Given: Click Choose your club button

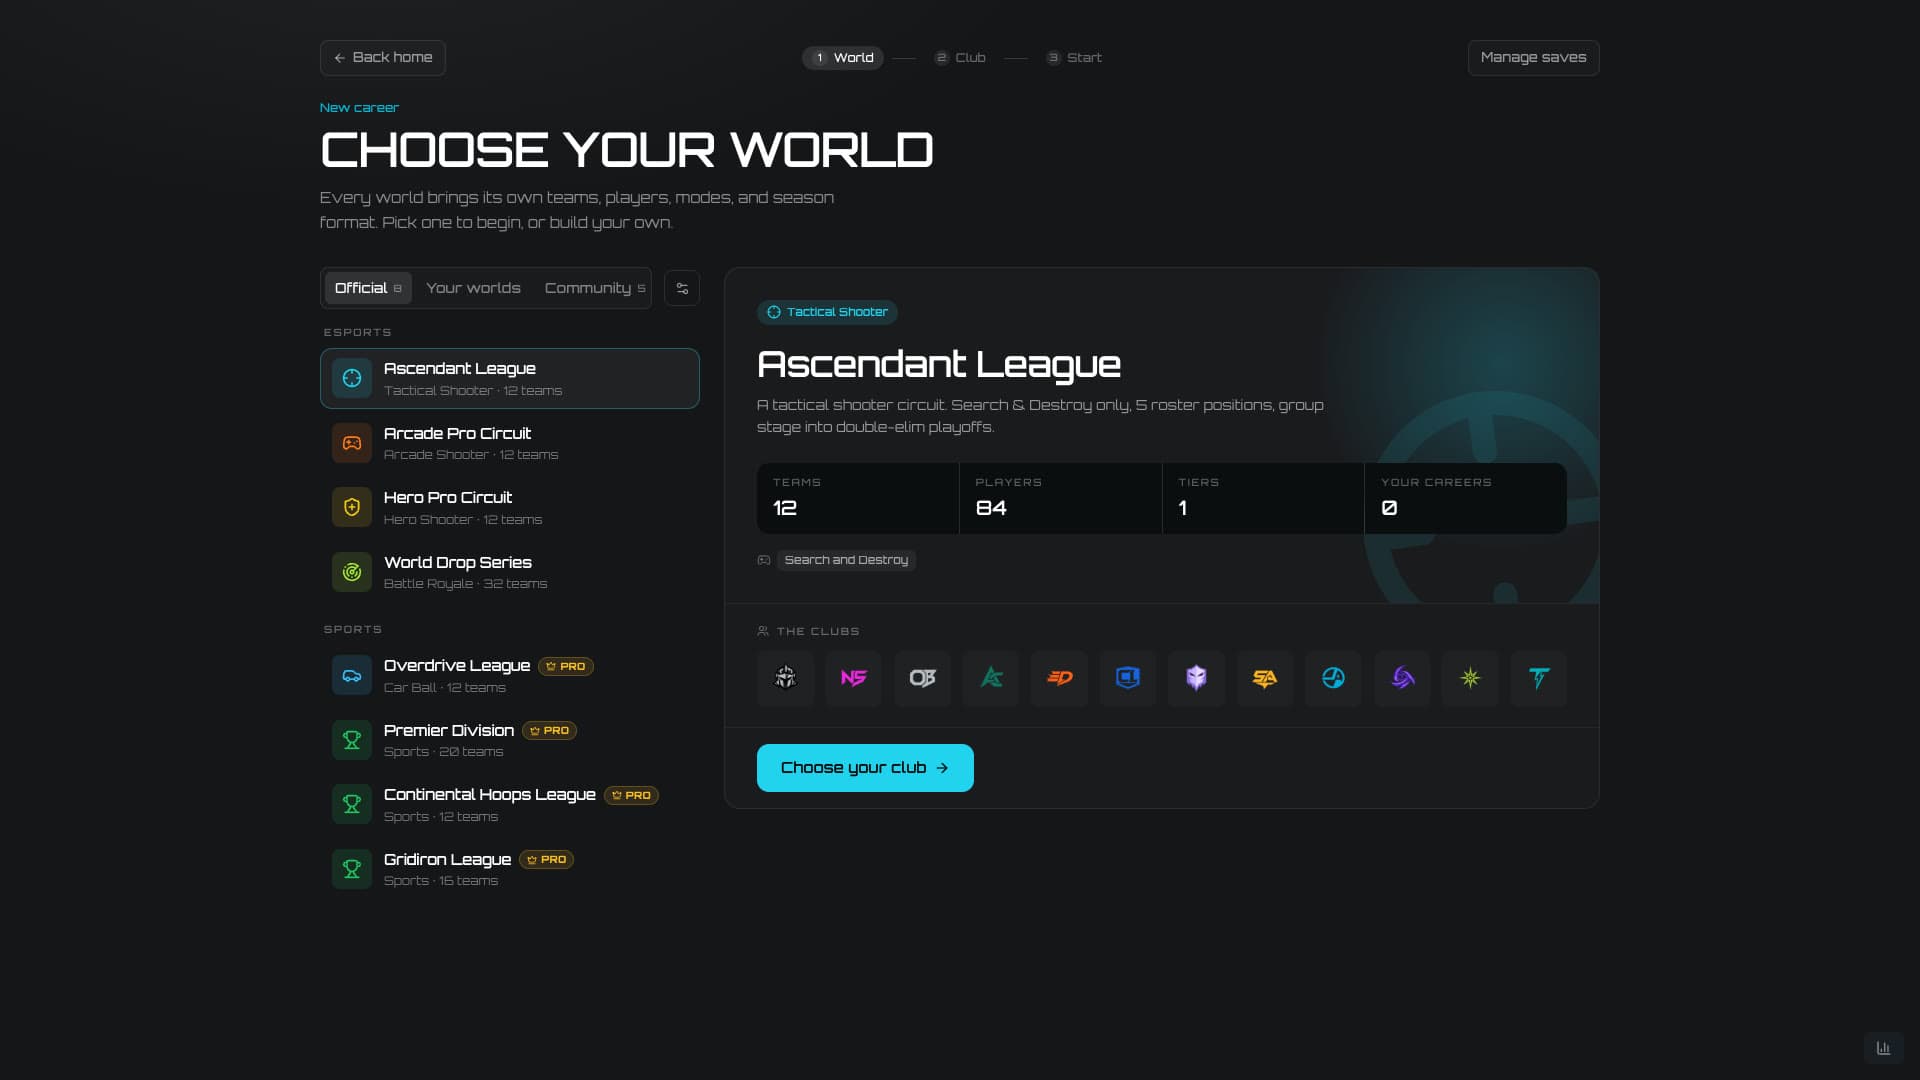Looking at the screenshot, I should (x=865, y=768).
